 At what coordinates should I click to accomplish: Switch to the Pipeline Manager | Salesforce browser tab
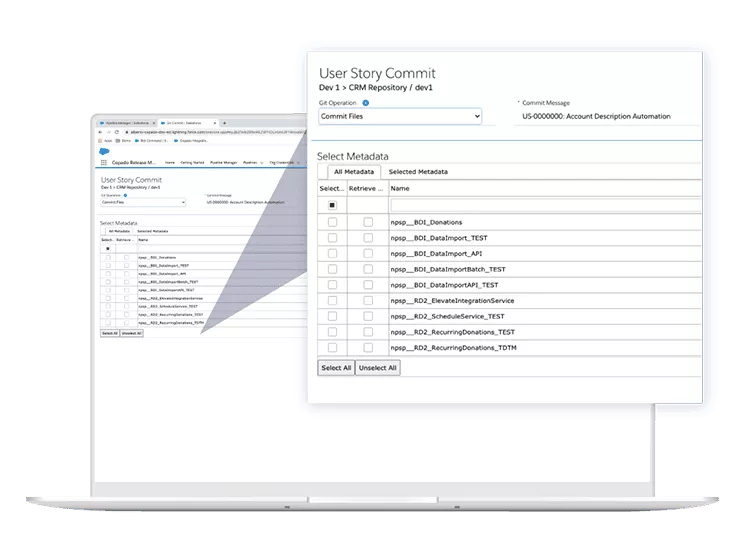pyautogui.click(x=126, y=123)
